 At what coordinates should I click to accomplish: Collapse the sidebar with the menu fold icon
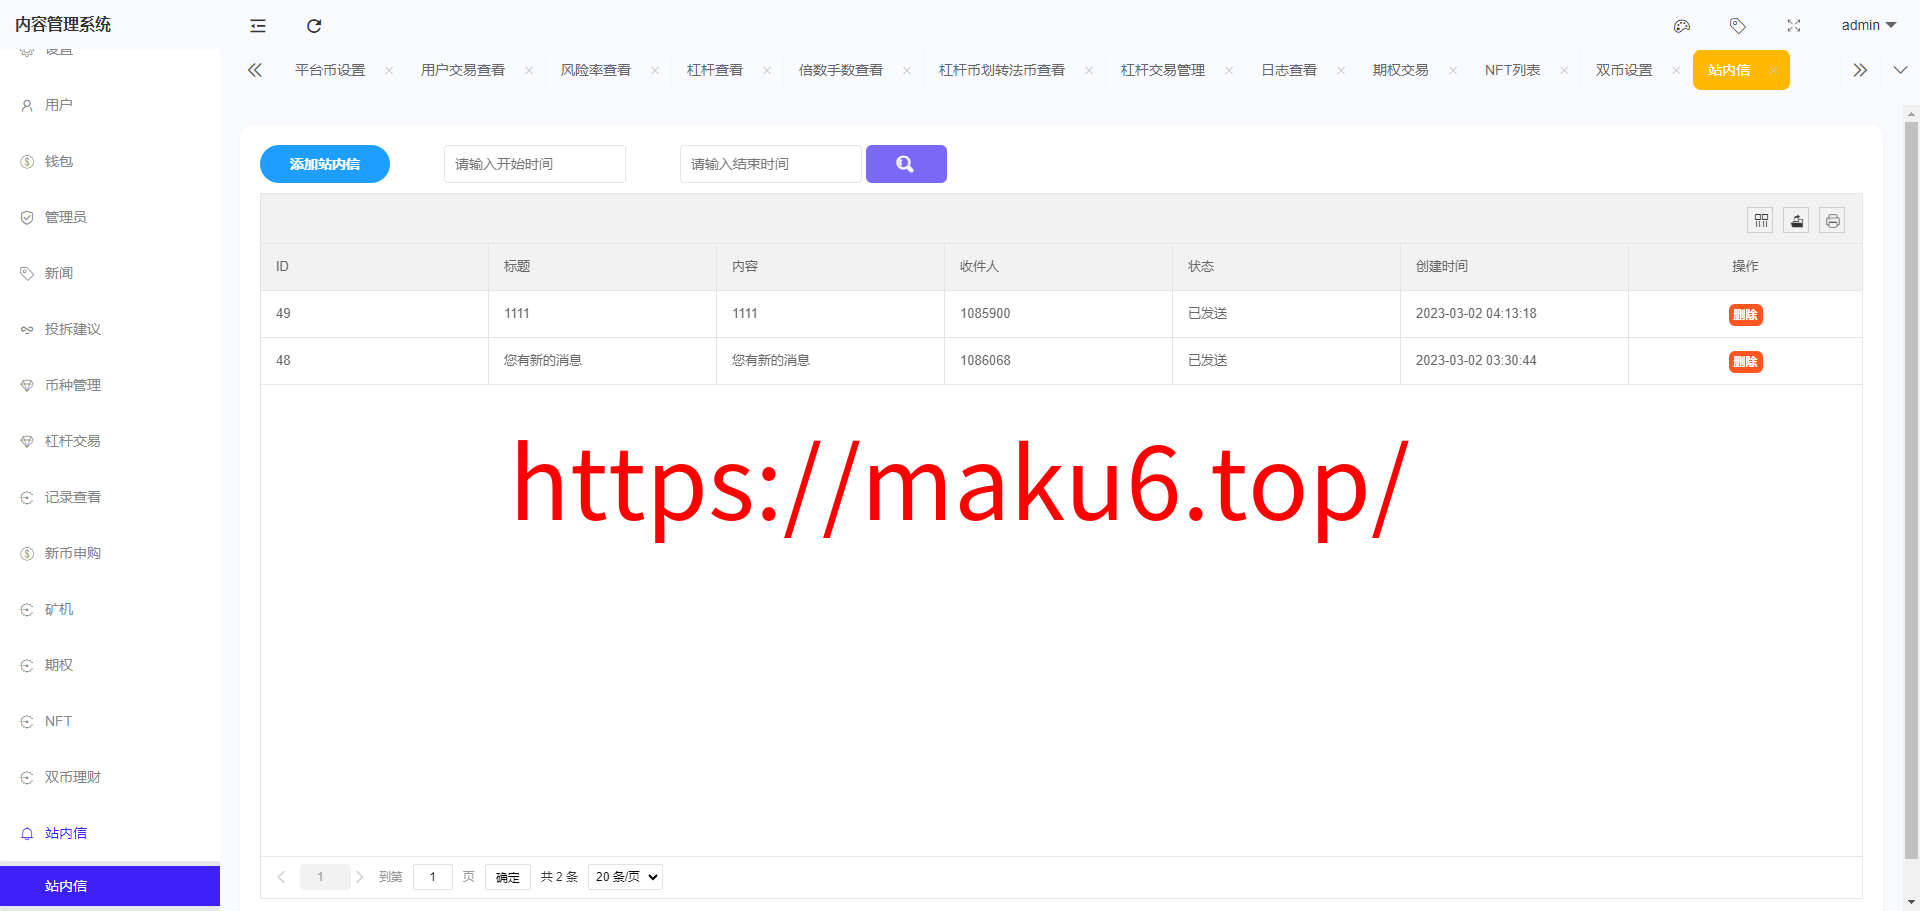coord(258,26)
